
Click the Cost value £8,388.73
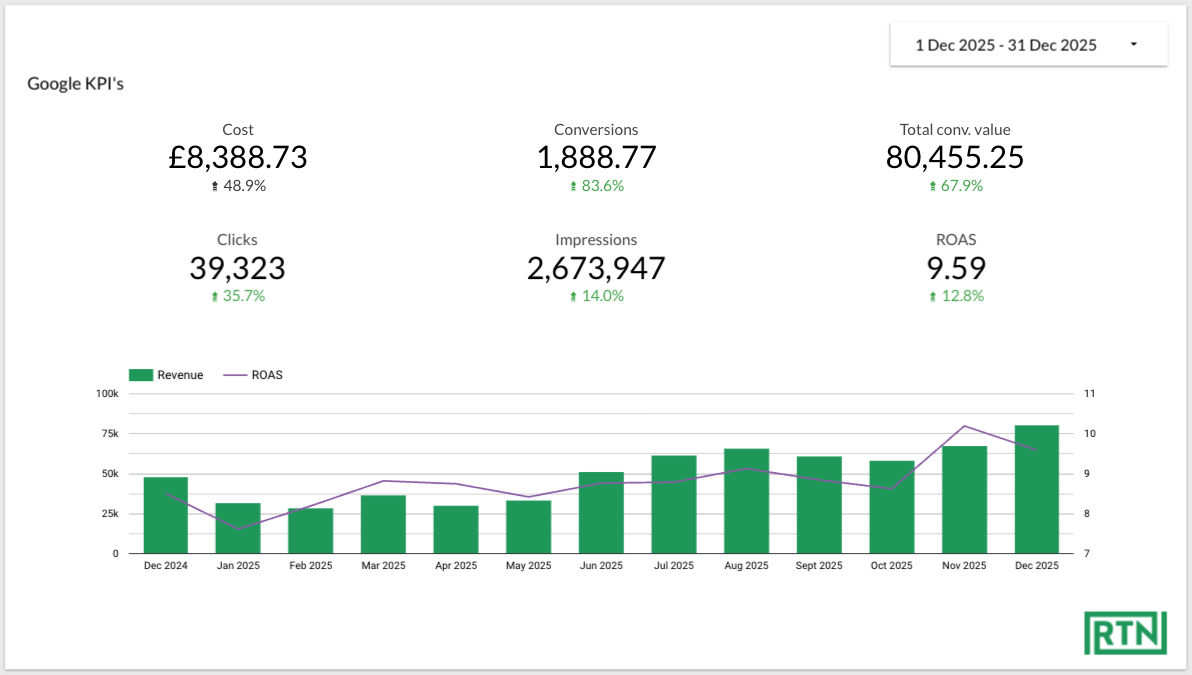tap(238, 158)
